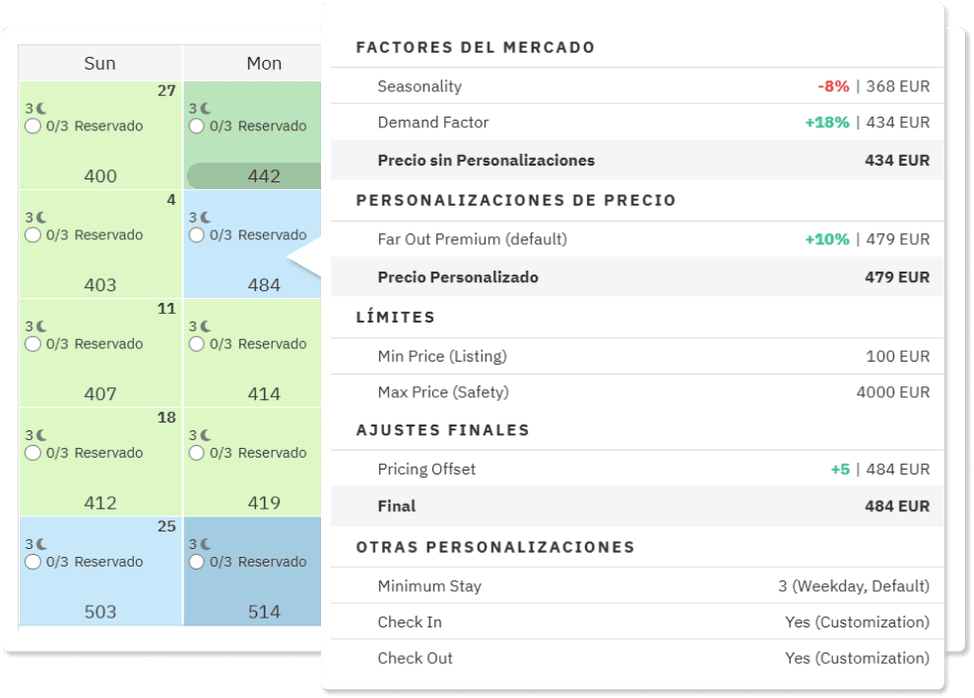
Task: Click the moon icon in Sunday 18 cell
Action: tap(42, 436)
